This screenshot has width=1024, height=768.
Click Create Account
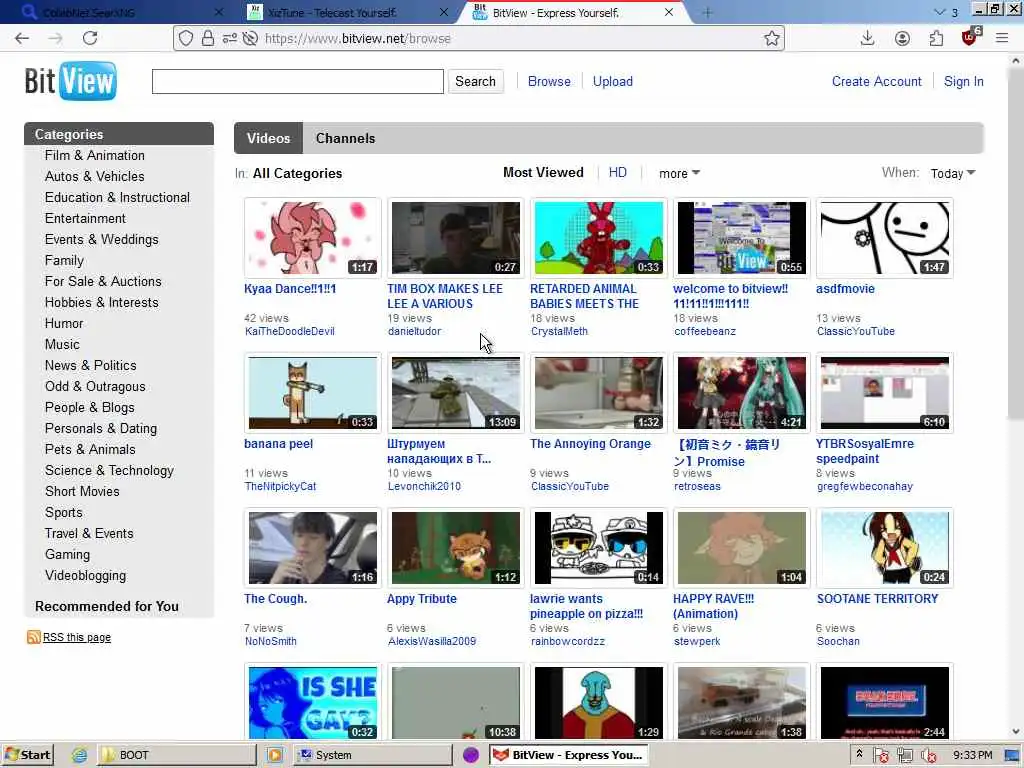[x=876, y=81]
